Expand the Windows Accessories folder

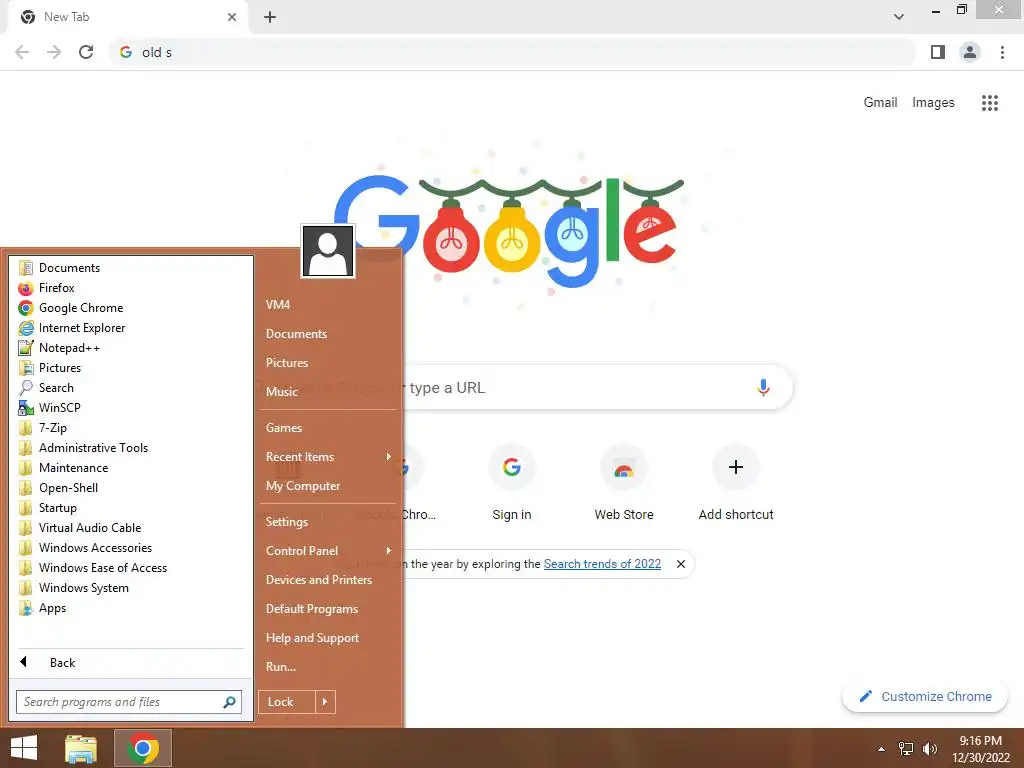95,548
